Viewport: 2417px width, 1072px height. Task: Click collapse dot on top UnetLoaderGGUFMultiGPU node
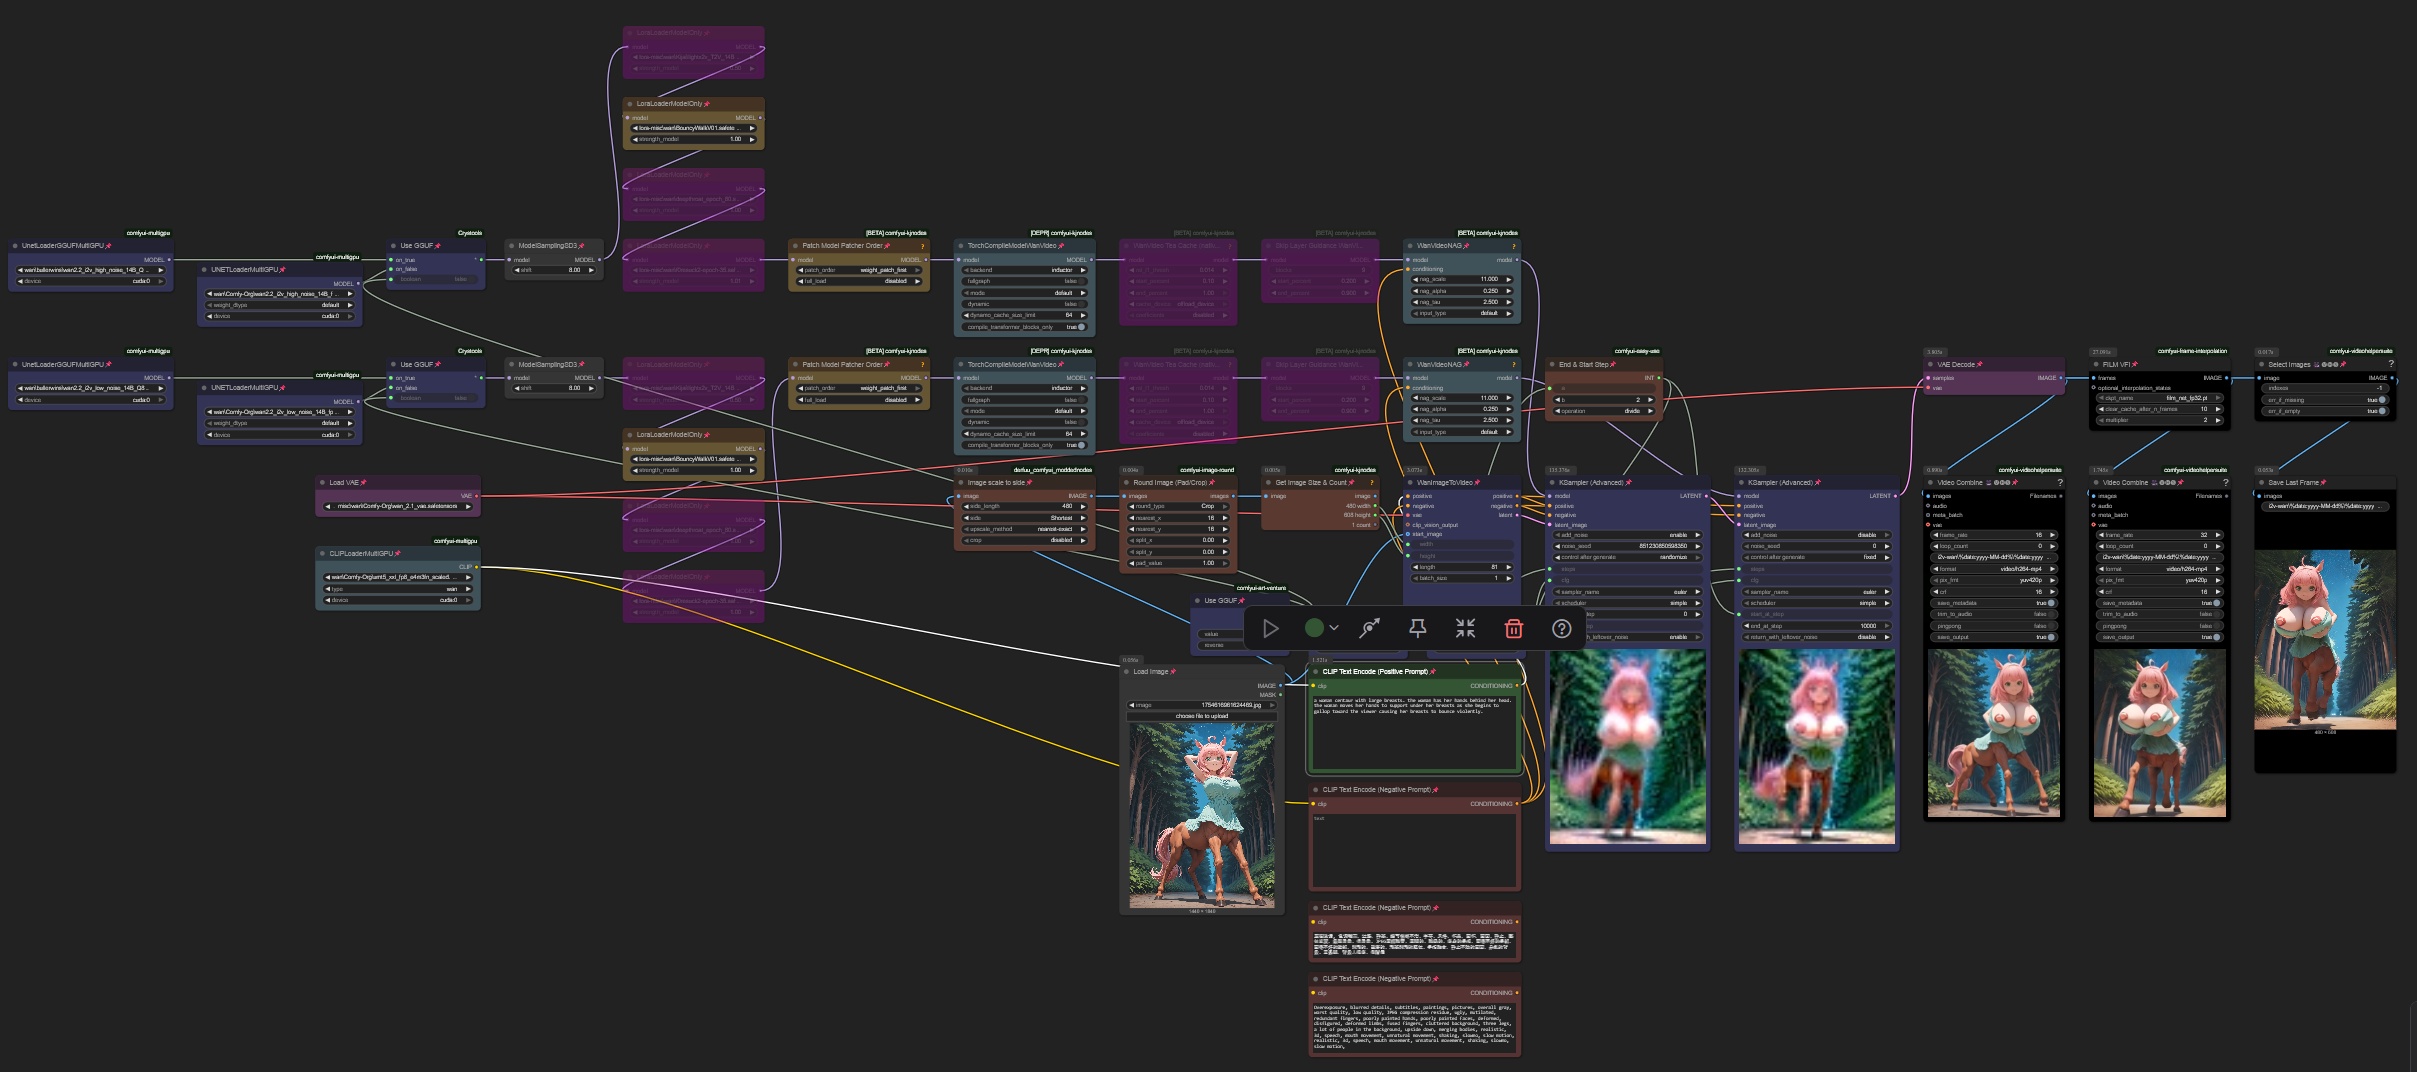point(15,245)
